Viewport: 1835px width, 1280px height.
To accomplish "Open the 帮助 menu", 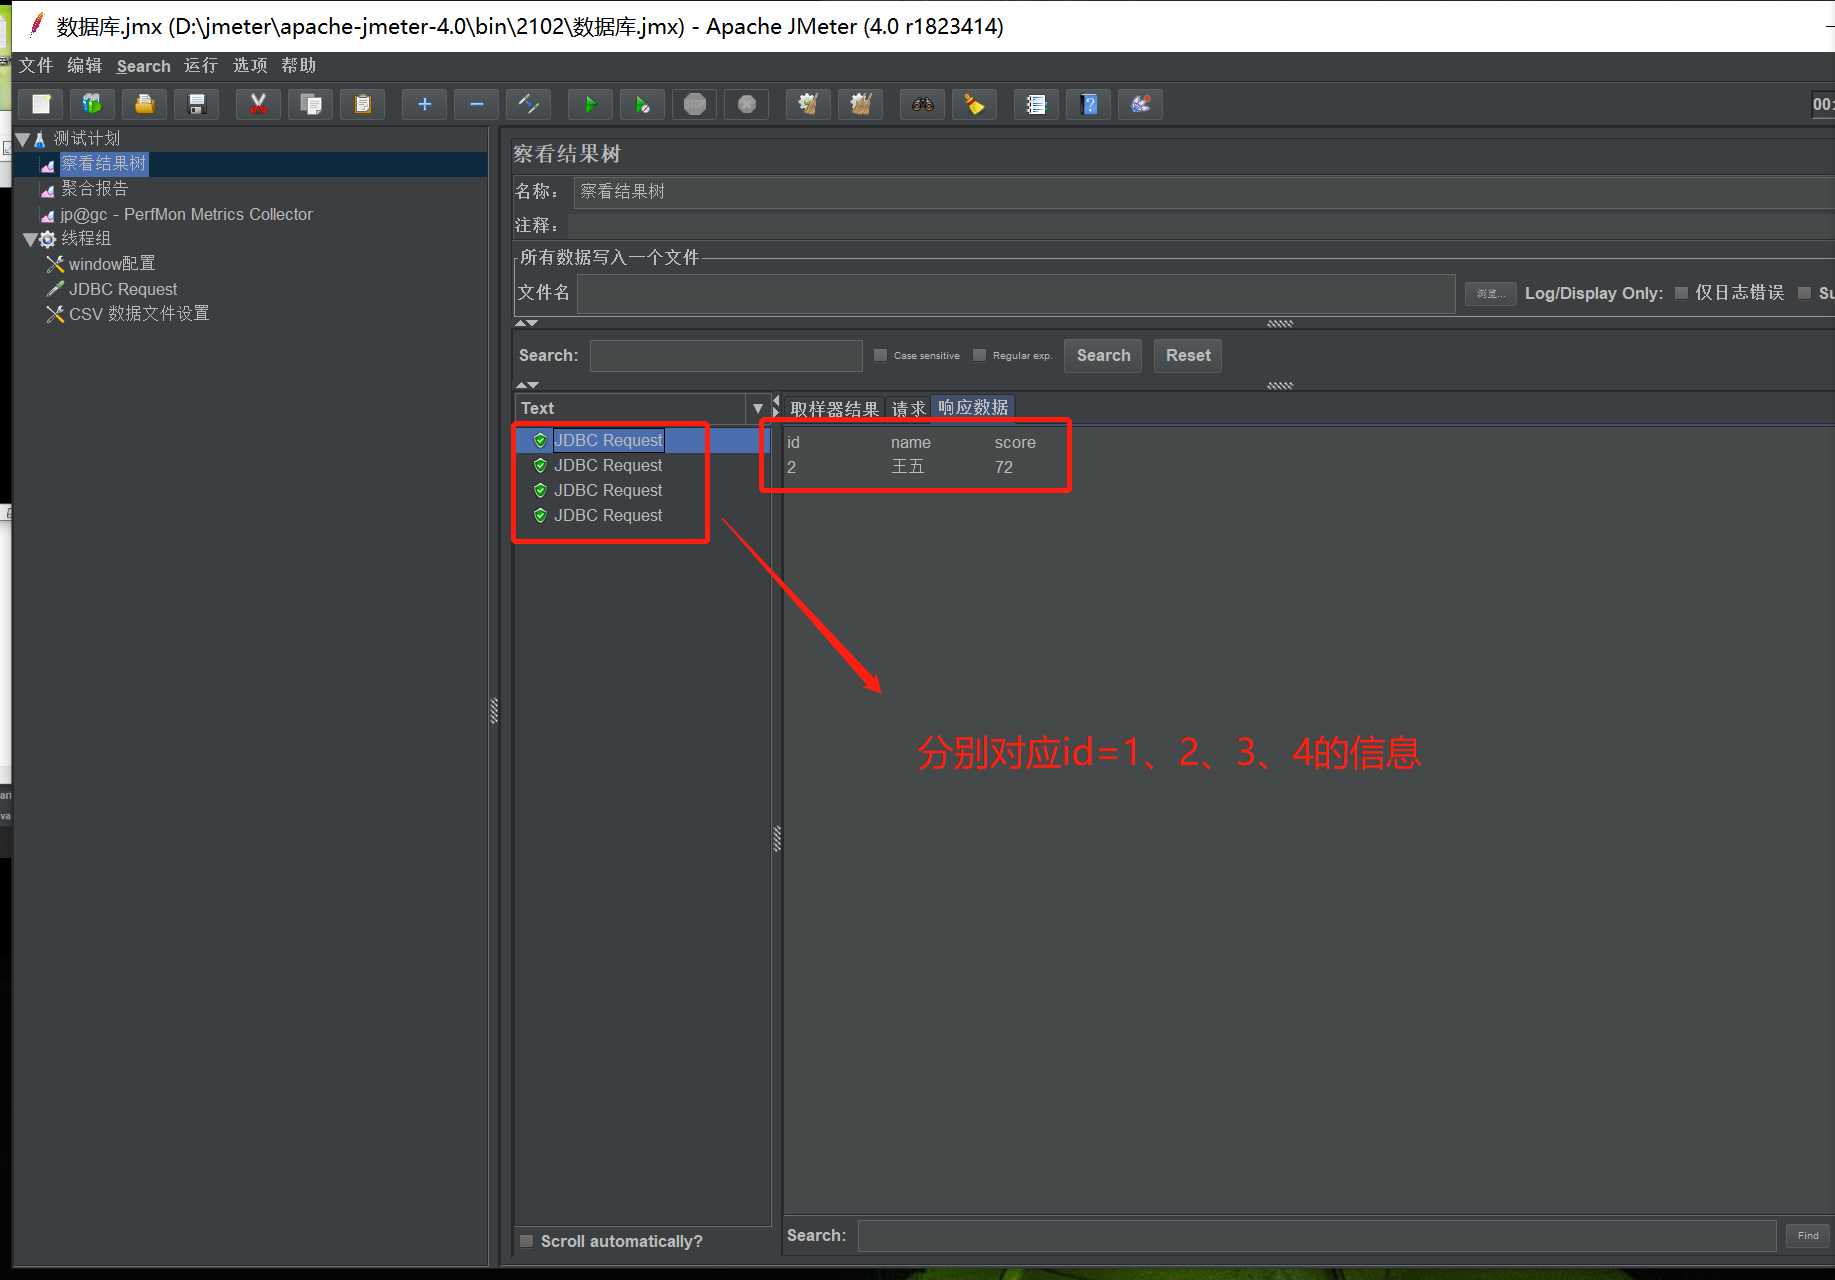I will click(298, 65).
